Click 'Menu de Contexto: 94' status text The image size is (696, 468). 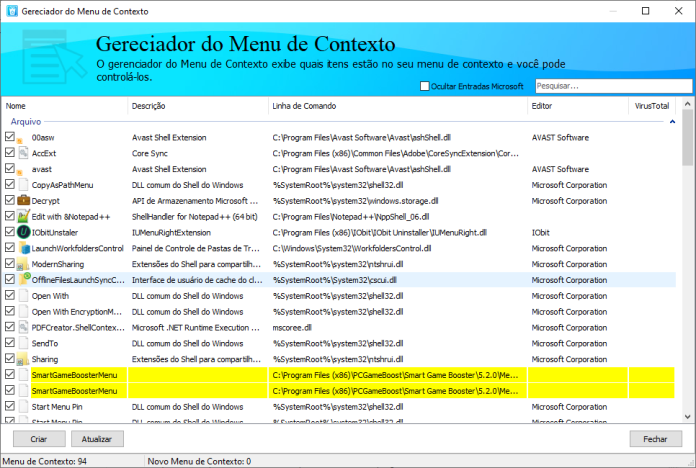[x=45, y=461]
